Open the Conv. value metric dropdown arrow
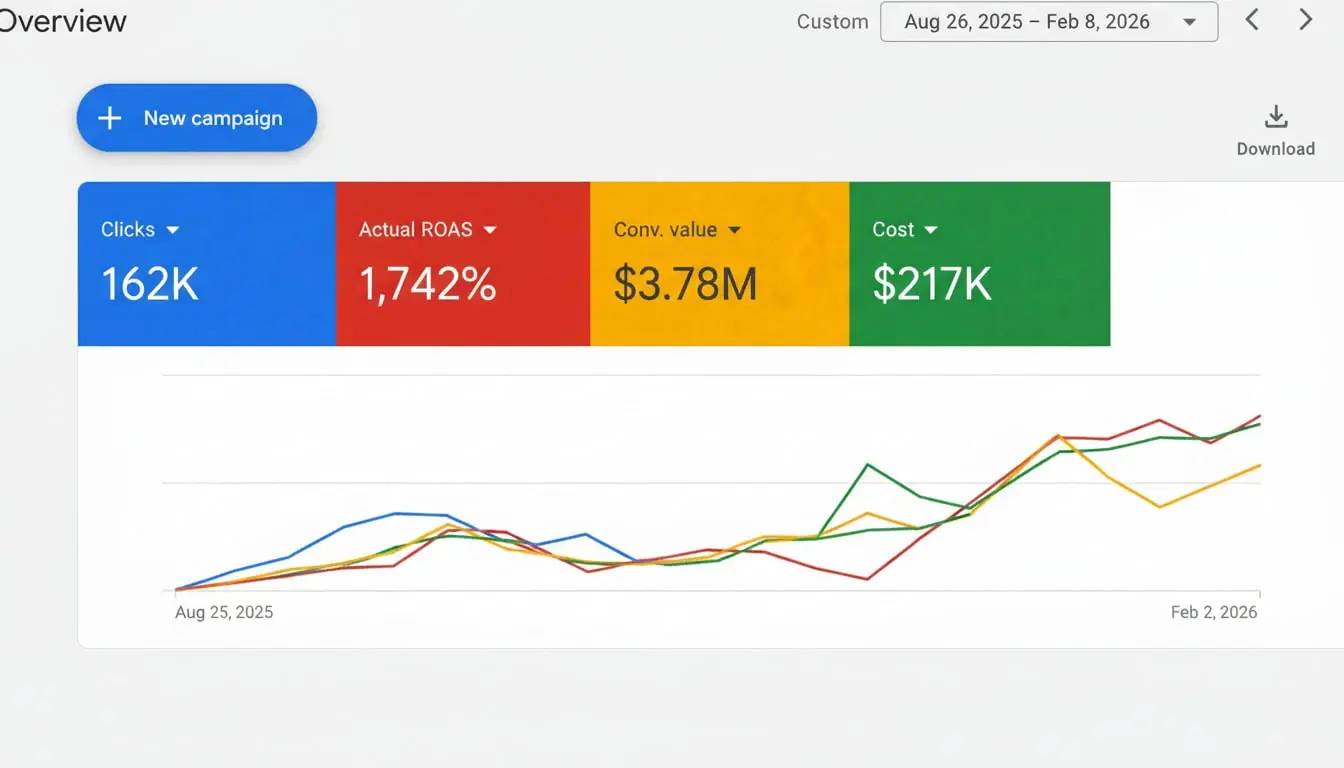1344x768 pixels. coord(734,230)
